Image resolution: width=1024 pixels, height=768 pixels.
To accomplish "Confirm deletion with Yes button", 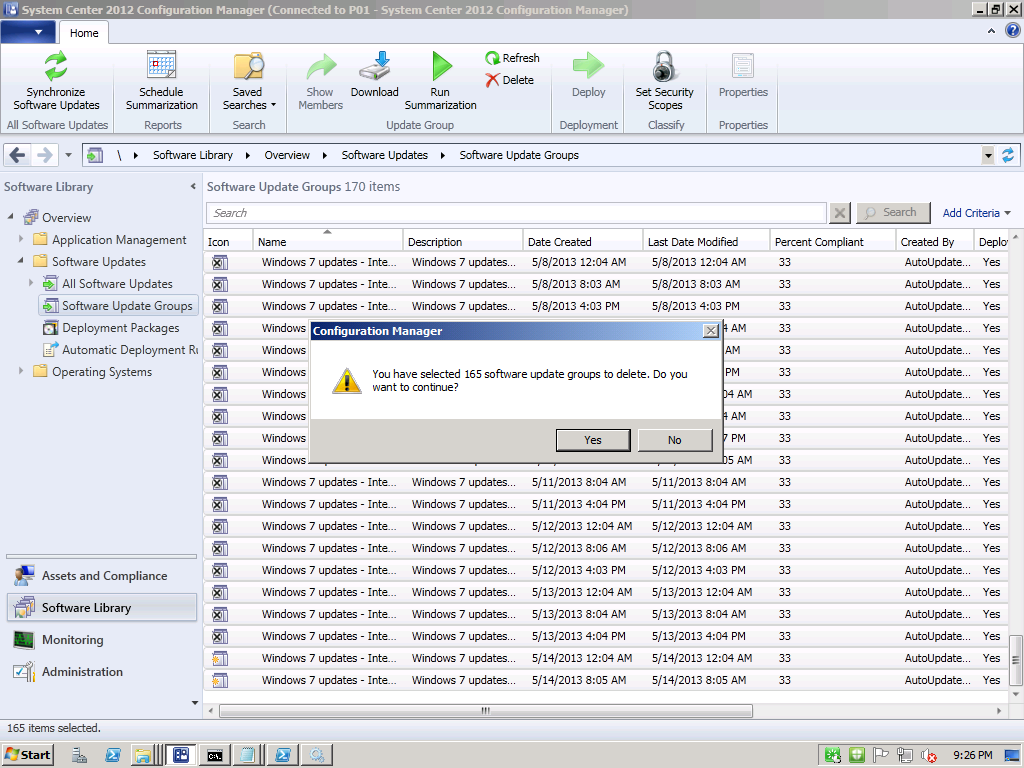I will coord(593,440).
